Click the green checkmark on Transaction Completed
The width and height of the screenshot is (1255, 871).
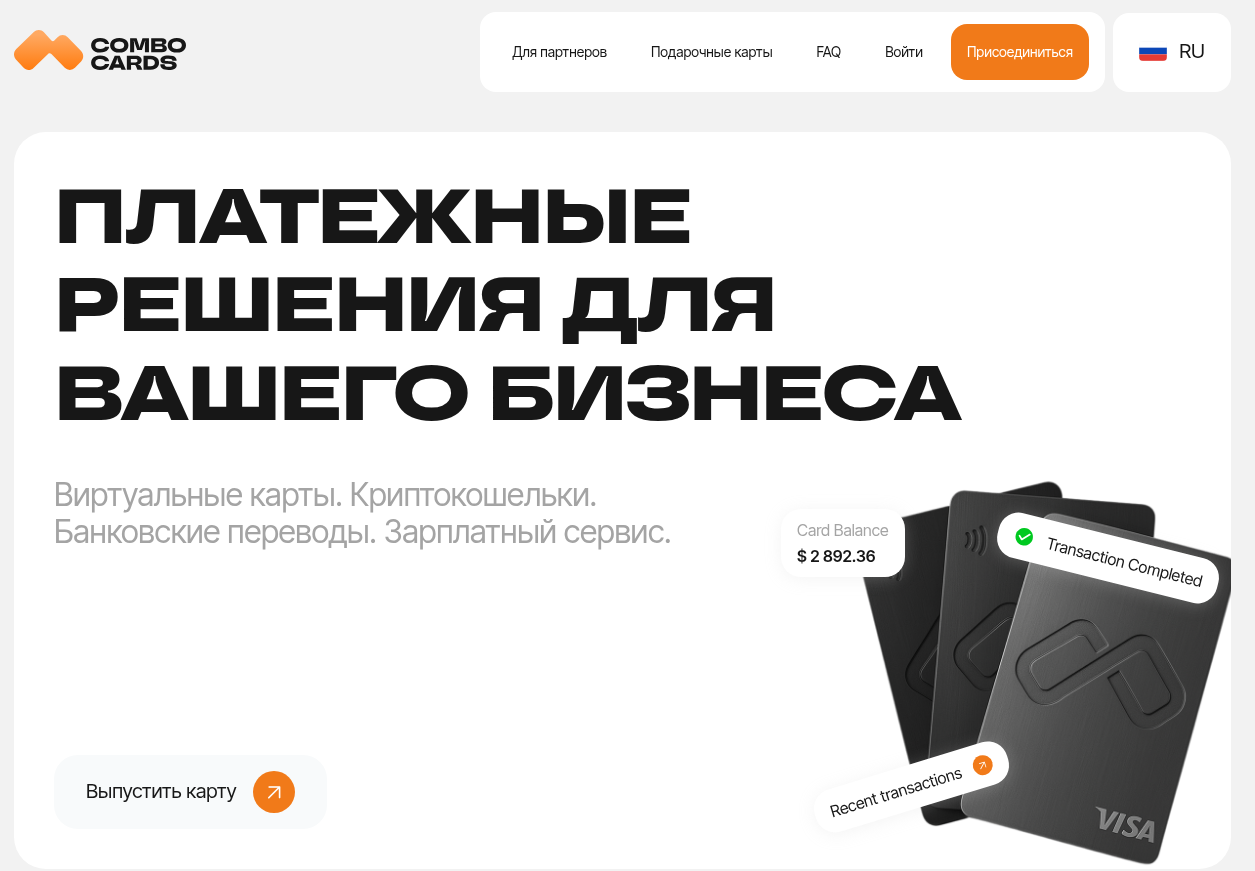[1024, 537]
